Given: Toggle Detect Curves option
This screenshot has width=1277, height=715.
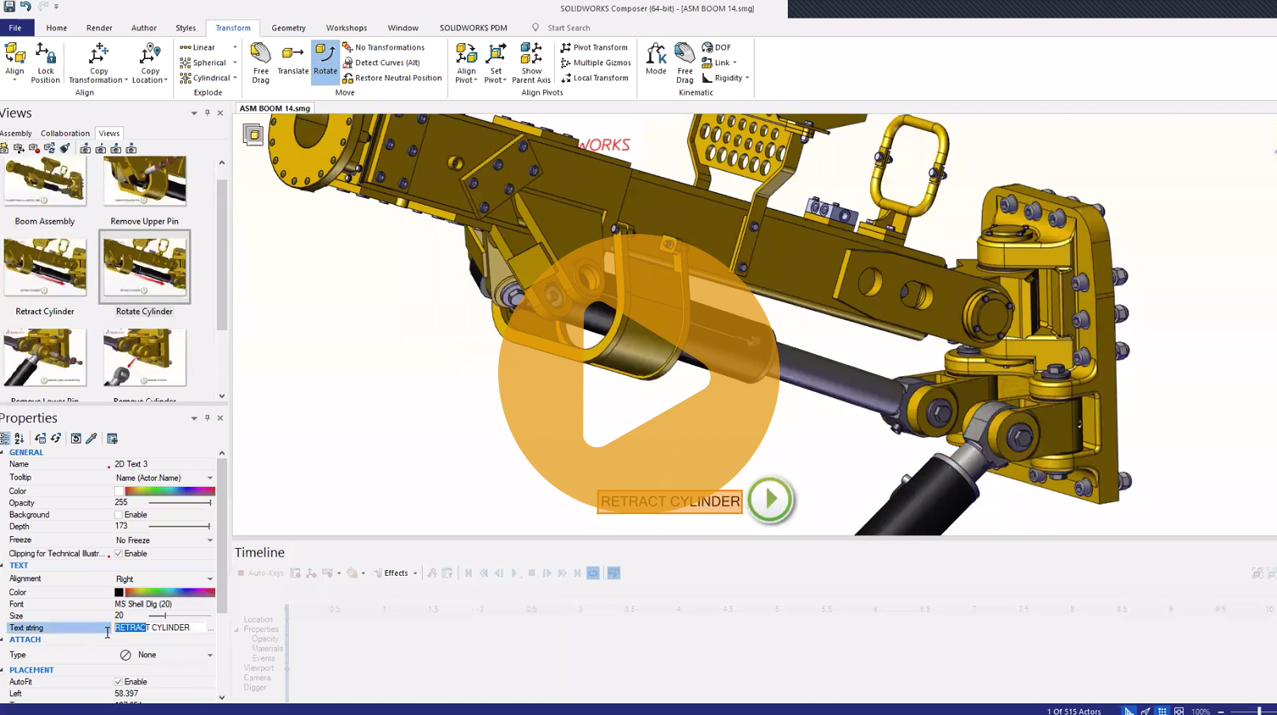Looking at the screenshot, I should coord(383,62).
